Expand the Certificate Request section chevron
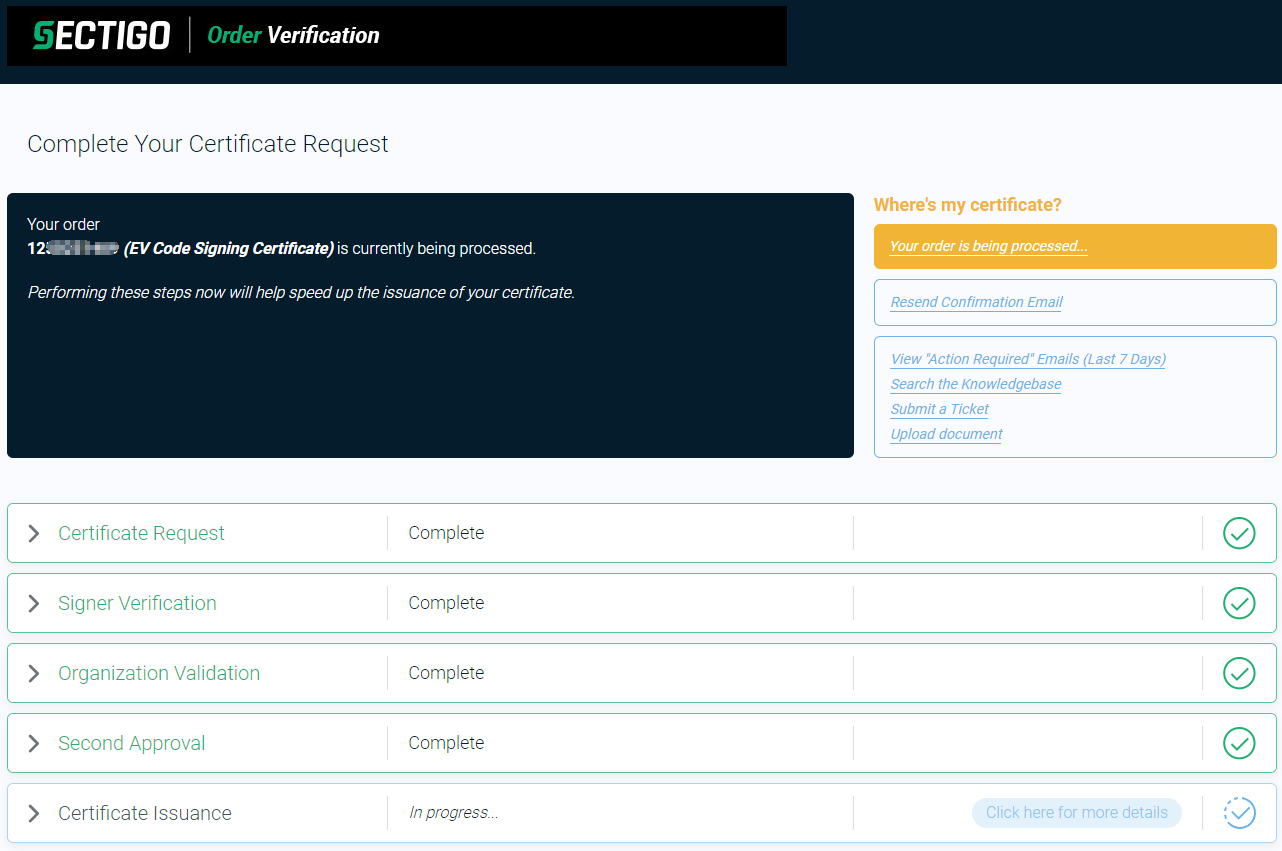The height and width of the screenshot is (851, 1282). point(34,533)
